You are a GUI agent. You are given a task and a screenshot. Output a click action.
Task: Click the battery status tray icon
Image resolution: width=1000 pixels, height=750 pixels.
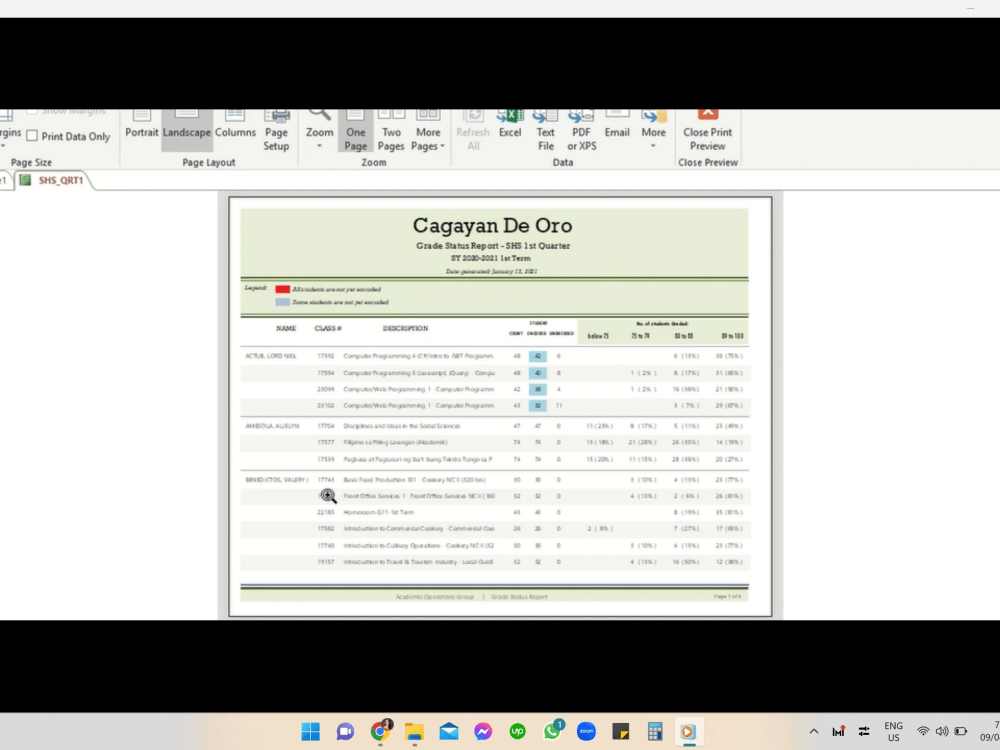tap(961, 732)
